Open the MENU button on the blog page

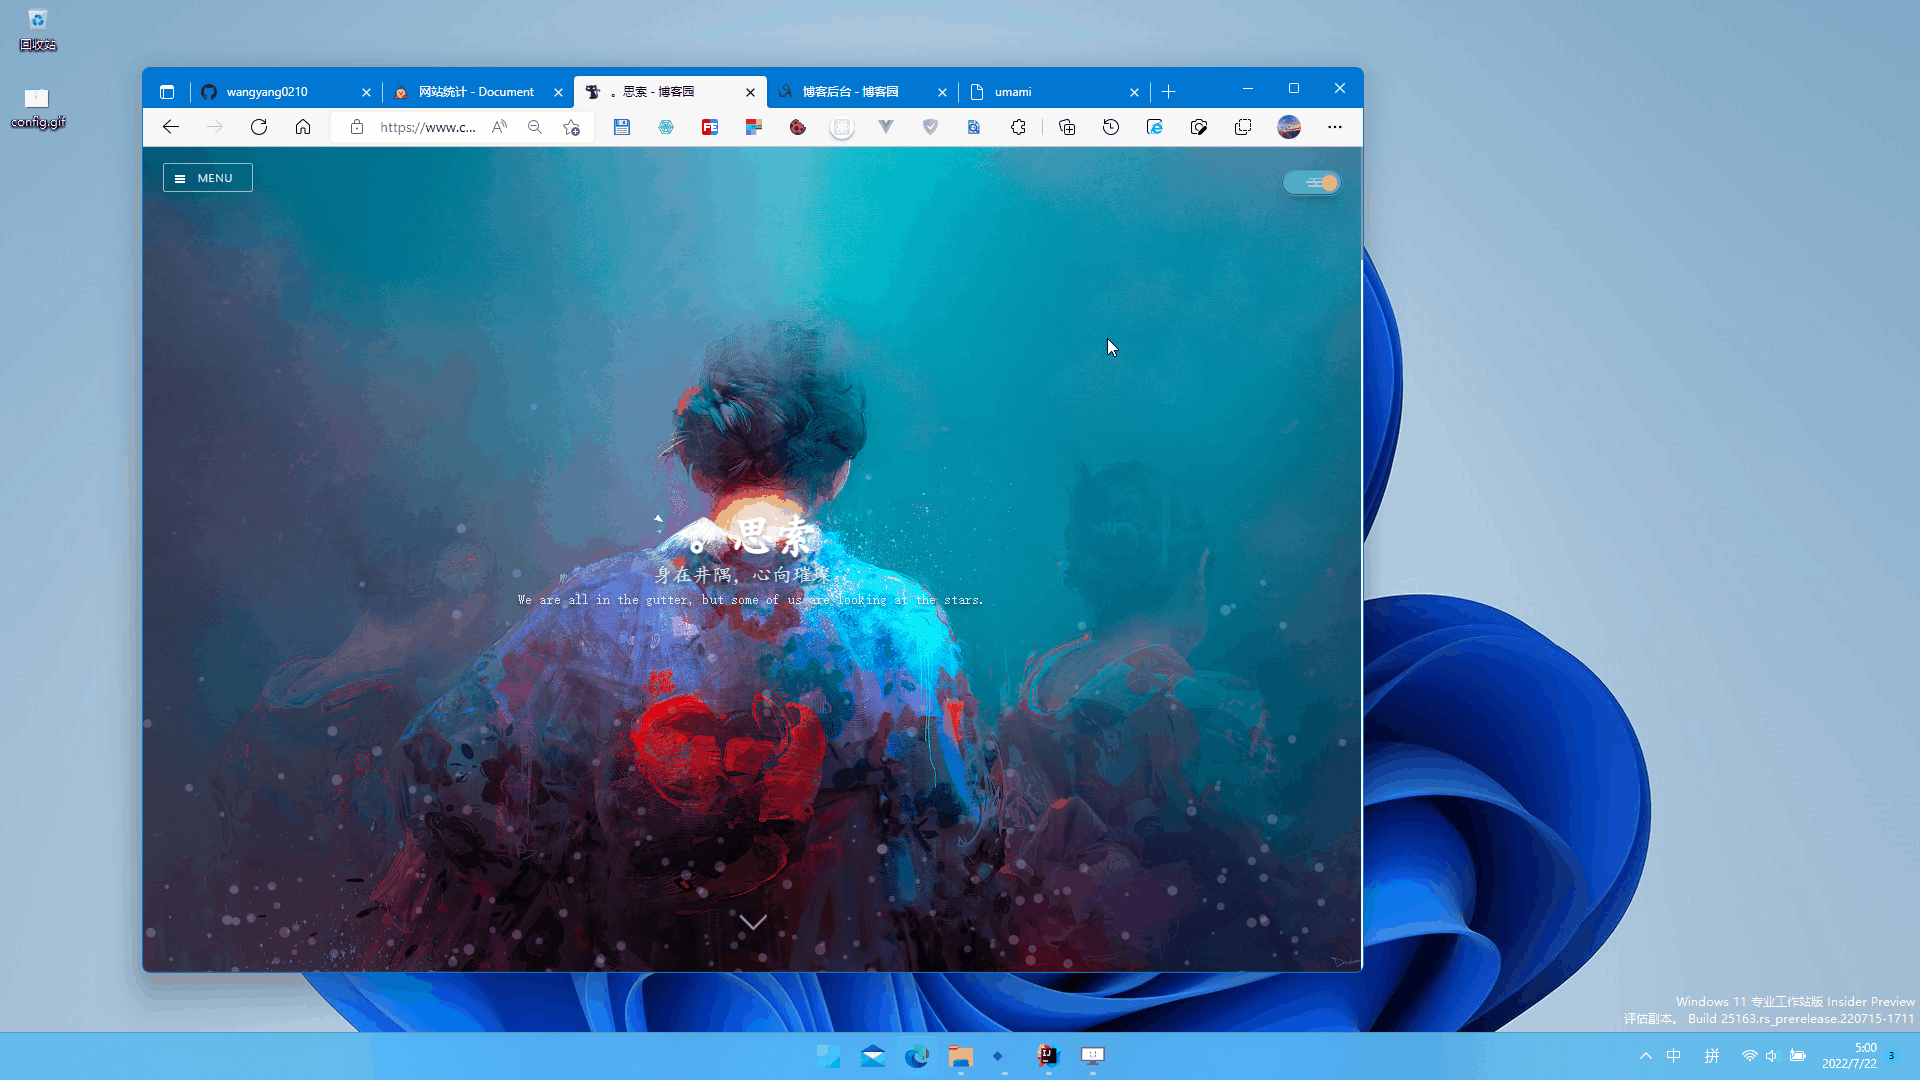(x=208, y=178)
